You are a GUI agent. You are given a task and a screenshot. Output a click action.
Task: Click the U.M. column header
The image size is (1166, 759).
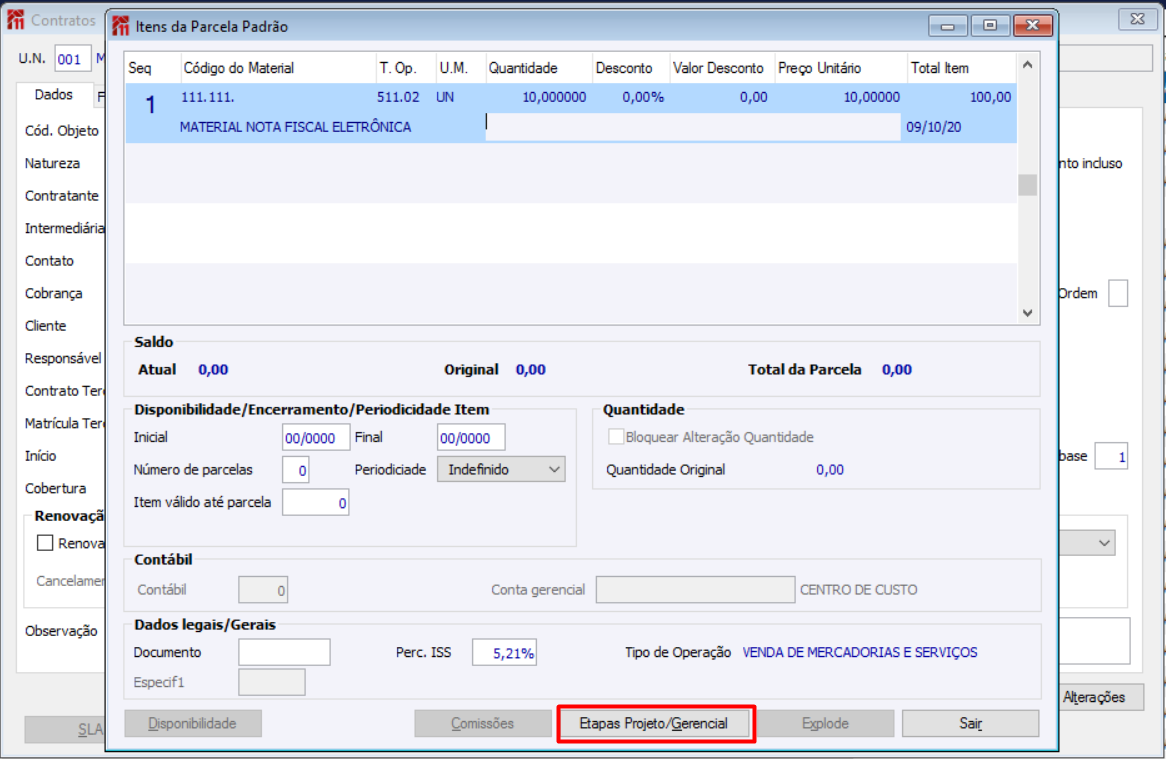coord(461,68)
